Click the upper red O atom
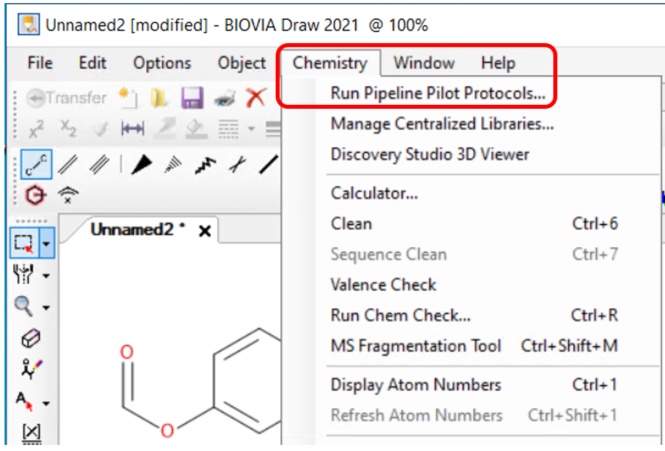The height and width of the screenshot is (451, 665). 126,352
